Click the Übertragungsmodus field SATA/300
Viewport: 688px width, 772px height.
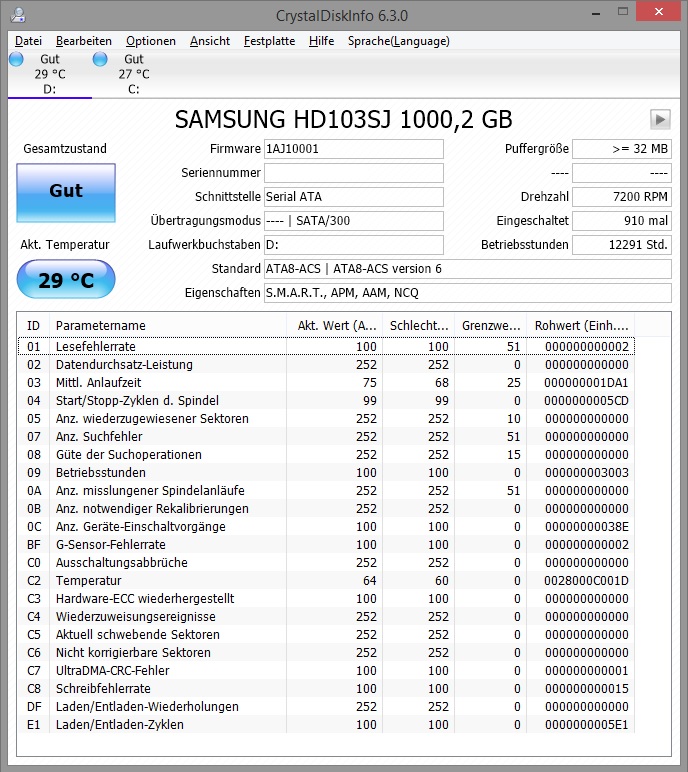354,221
